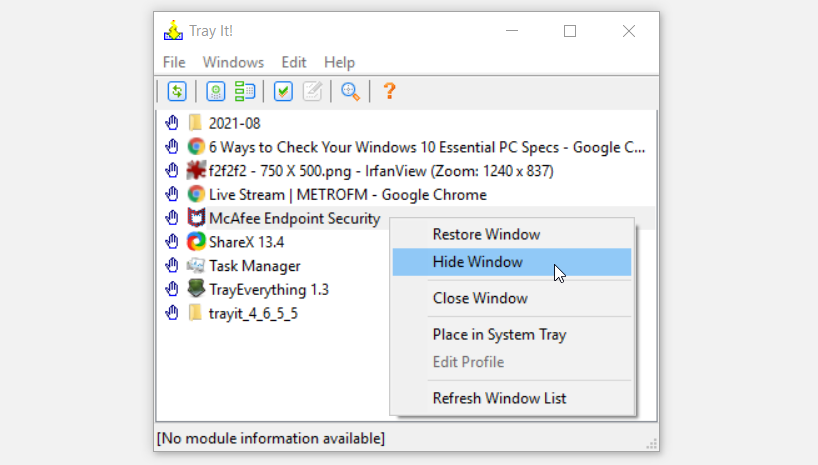Click the disabled Edit Profile menu entry

click(x=511, y=362)
